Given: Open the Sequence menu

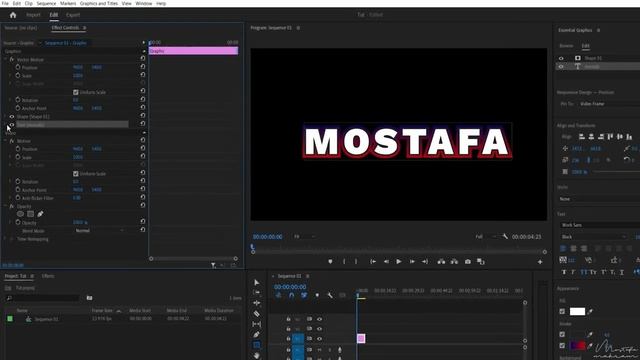Looking at the screenshot, I should pyautogui.click(x=46, y=3).
